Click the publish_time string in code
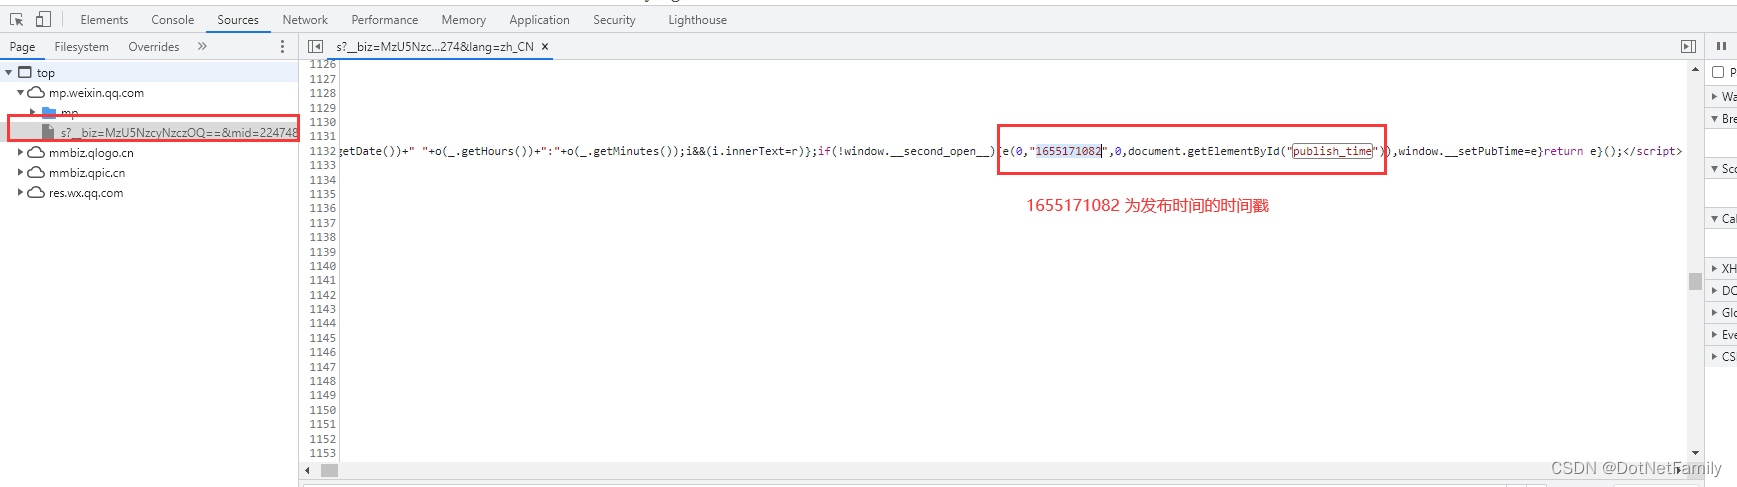 click(1332, 151)
